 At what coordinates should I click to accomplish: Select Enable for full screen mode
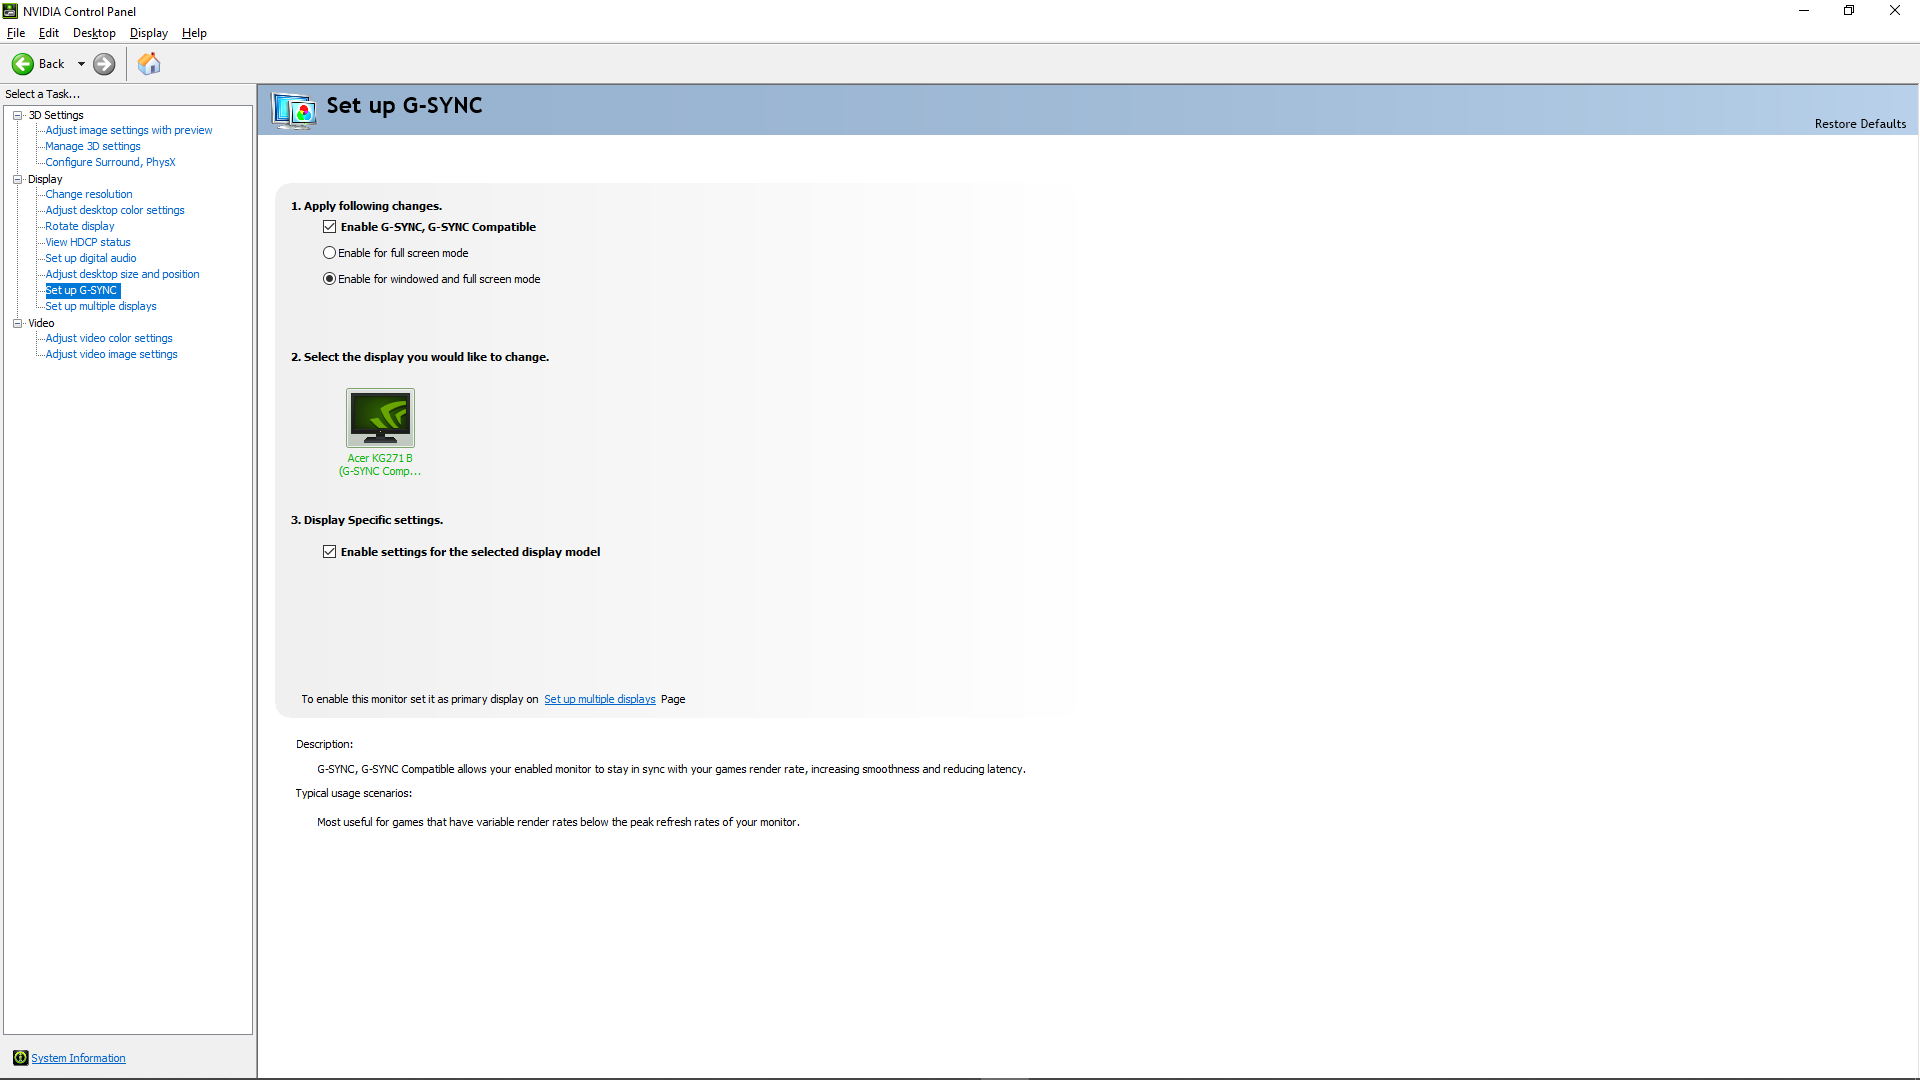pos(329,253)
